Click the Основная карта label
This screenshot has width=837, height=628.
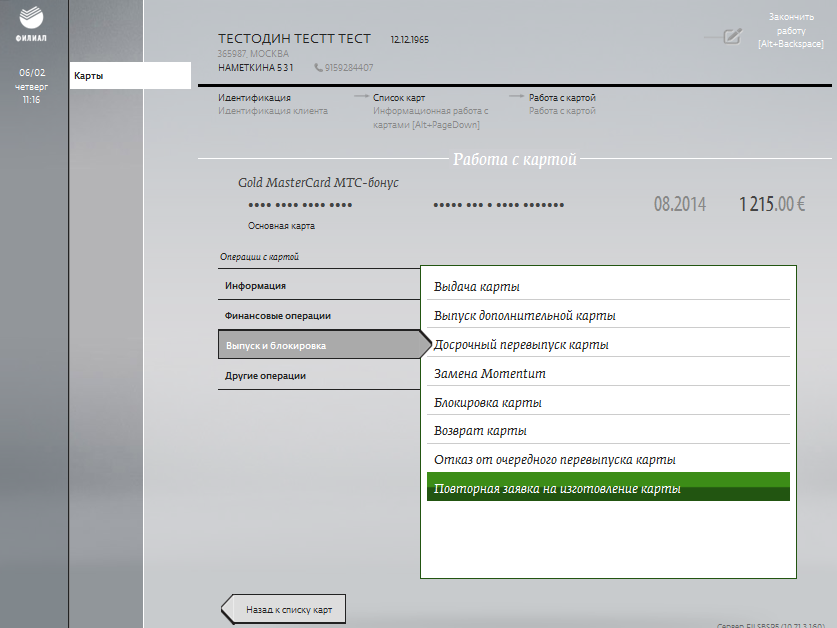point(281,226)
